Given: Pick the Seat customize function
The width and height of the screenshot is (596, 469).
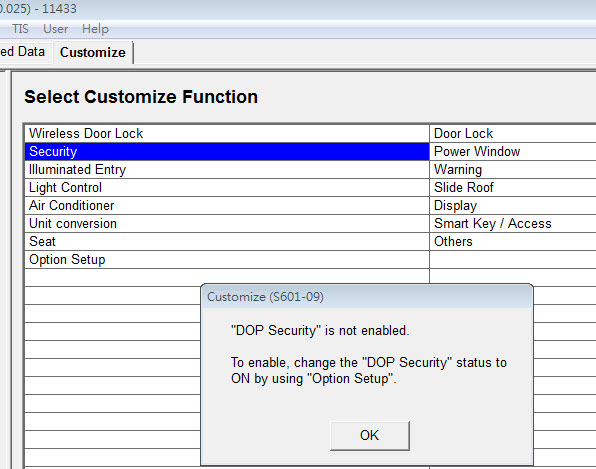Looking at the screenshot, I should tap(227, 241).
